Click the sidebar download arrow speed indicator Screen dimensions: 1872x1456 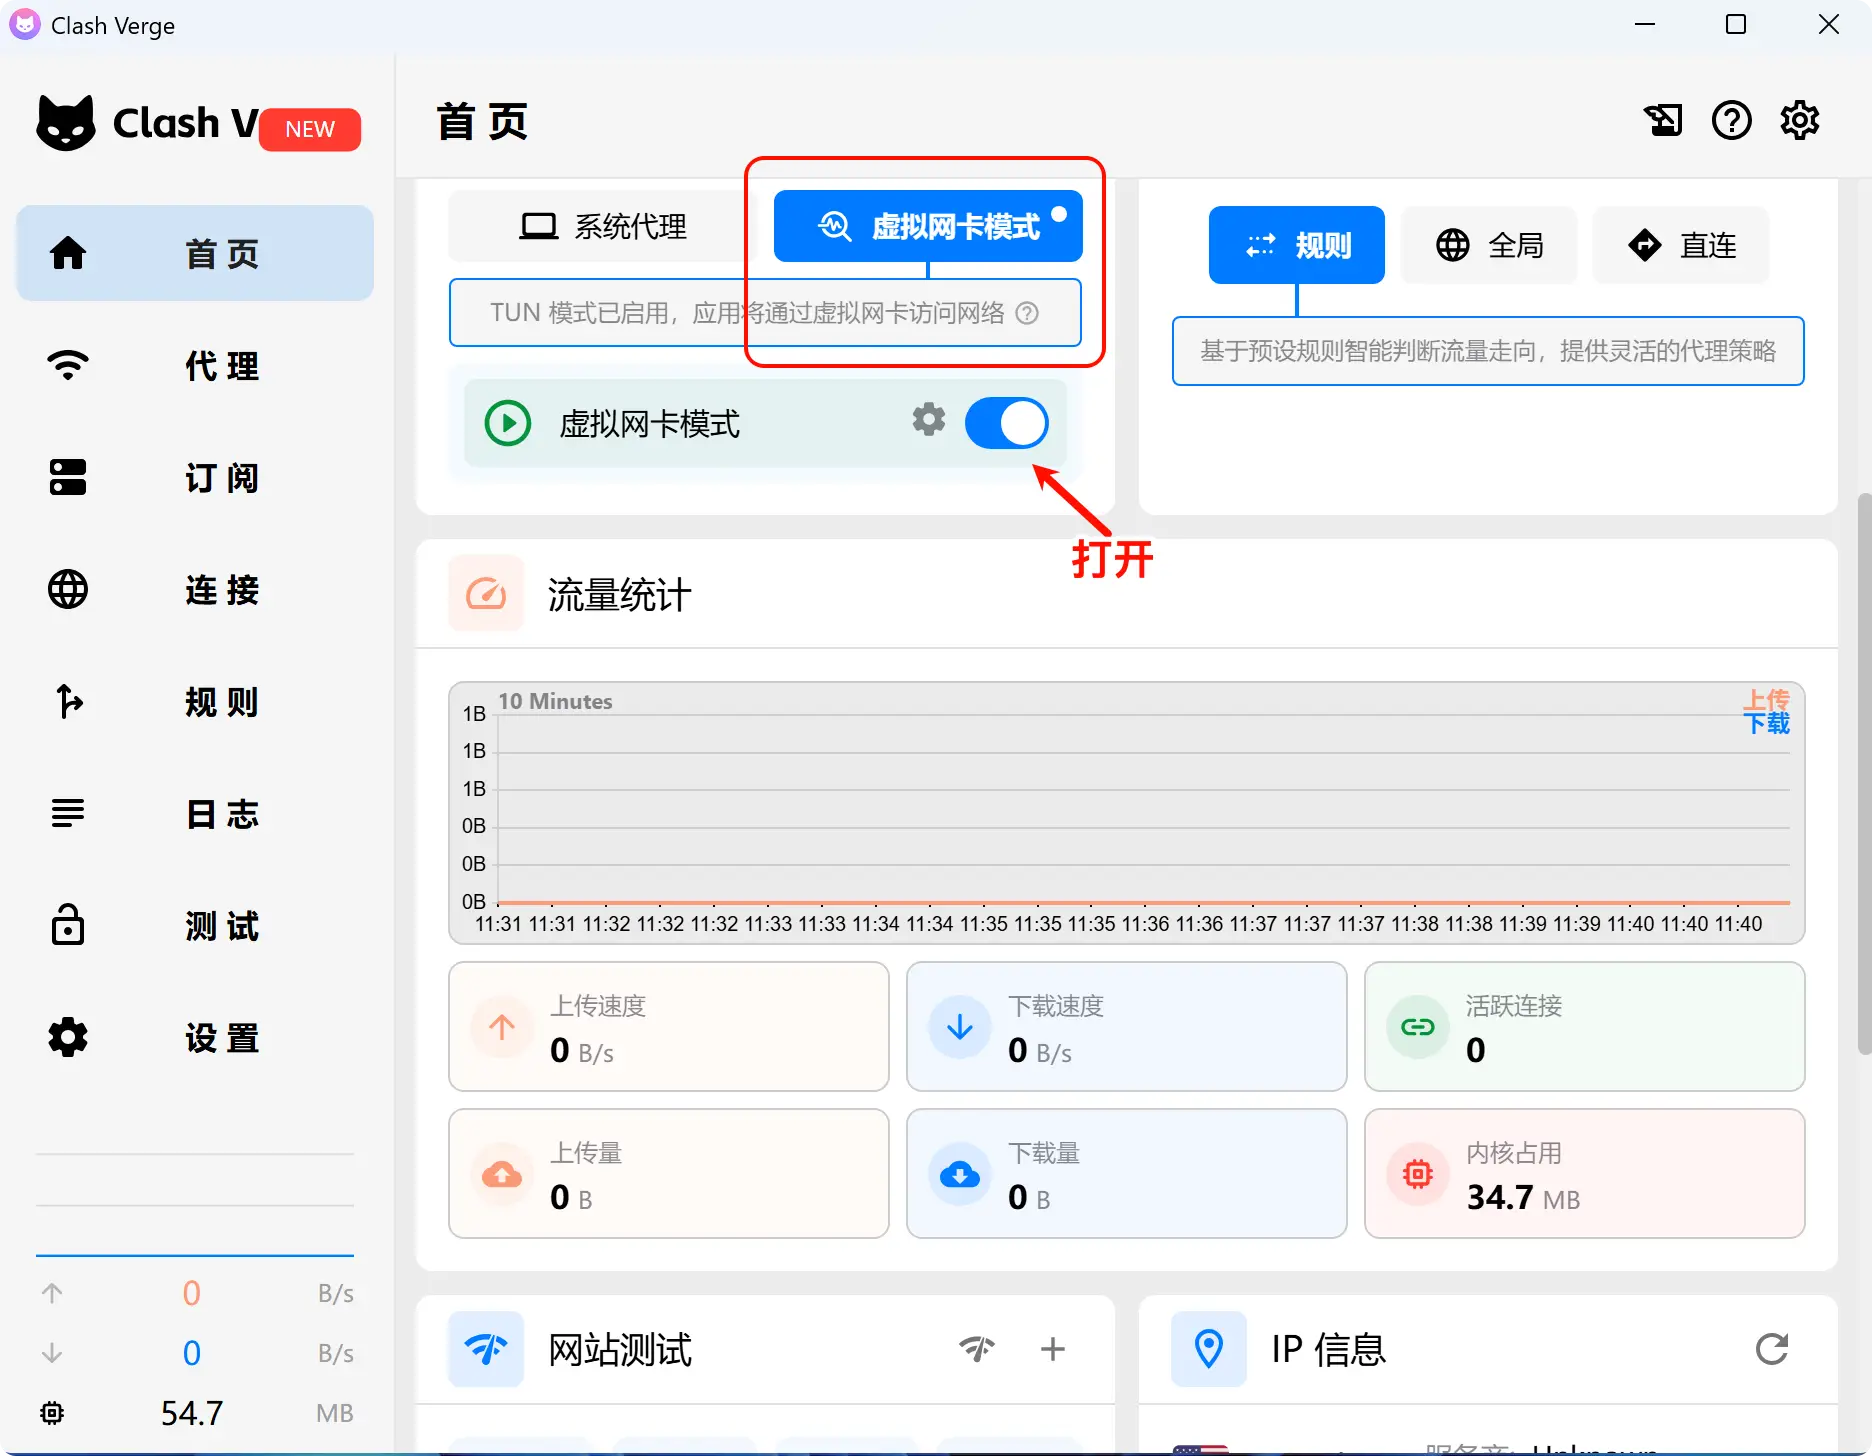(x=52, y=1353)
